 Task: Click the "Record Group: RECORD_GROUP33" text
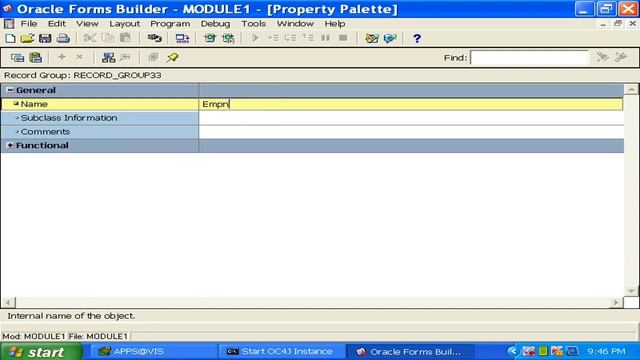point(83,75)
